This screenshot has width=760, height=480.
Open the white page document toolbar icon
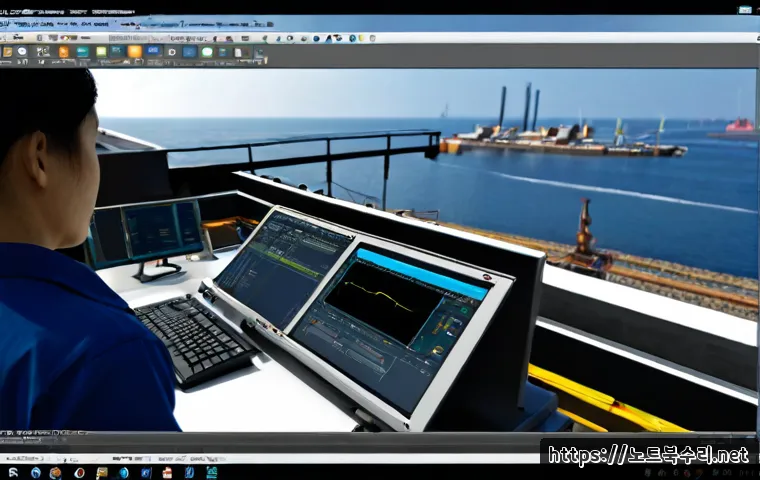pos(238,52)
